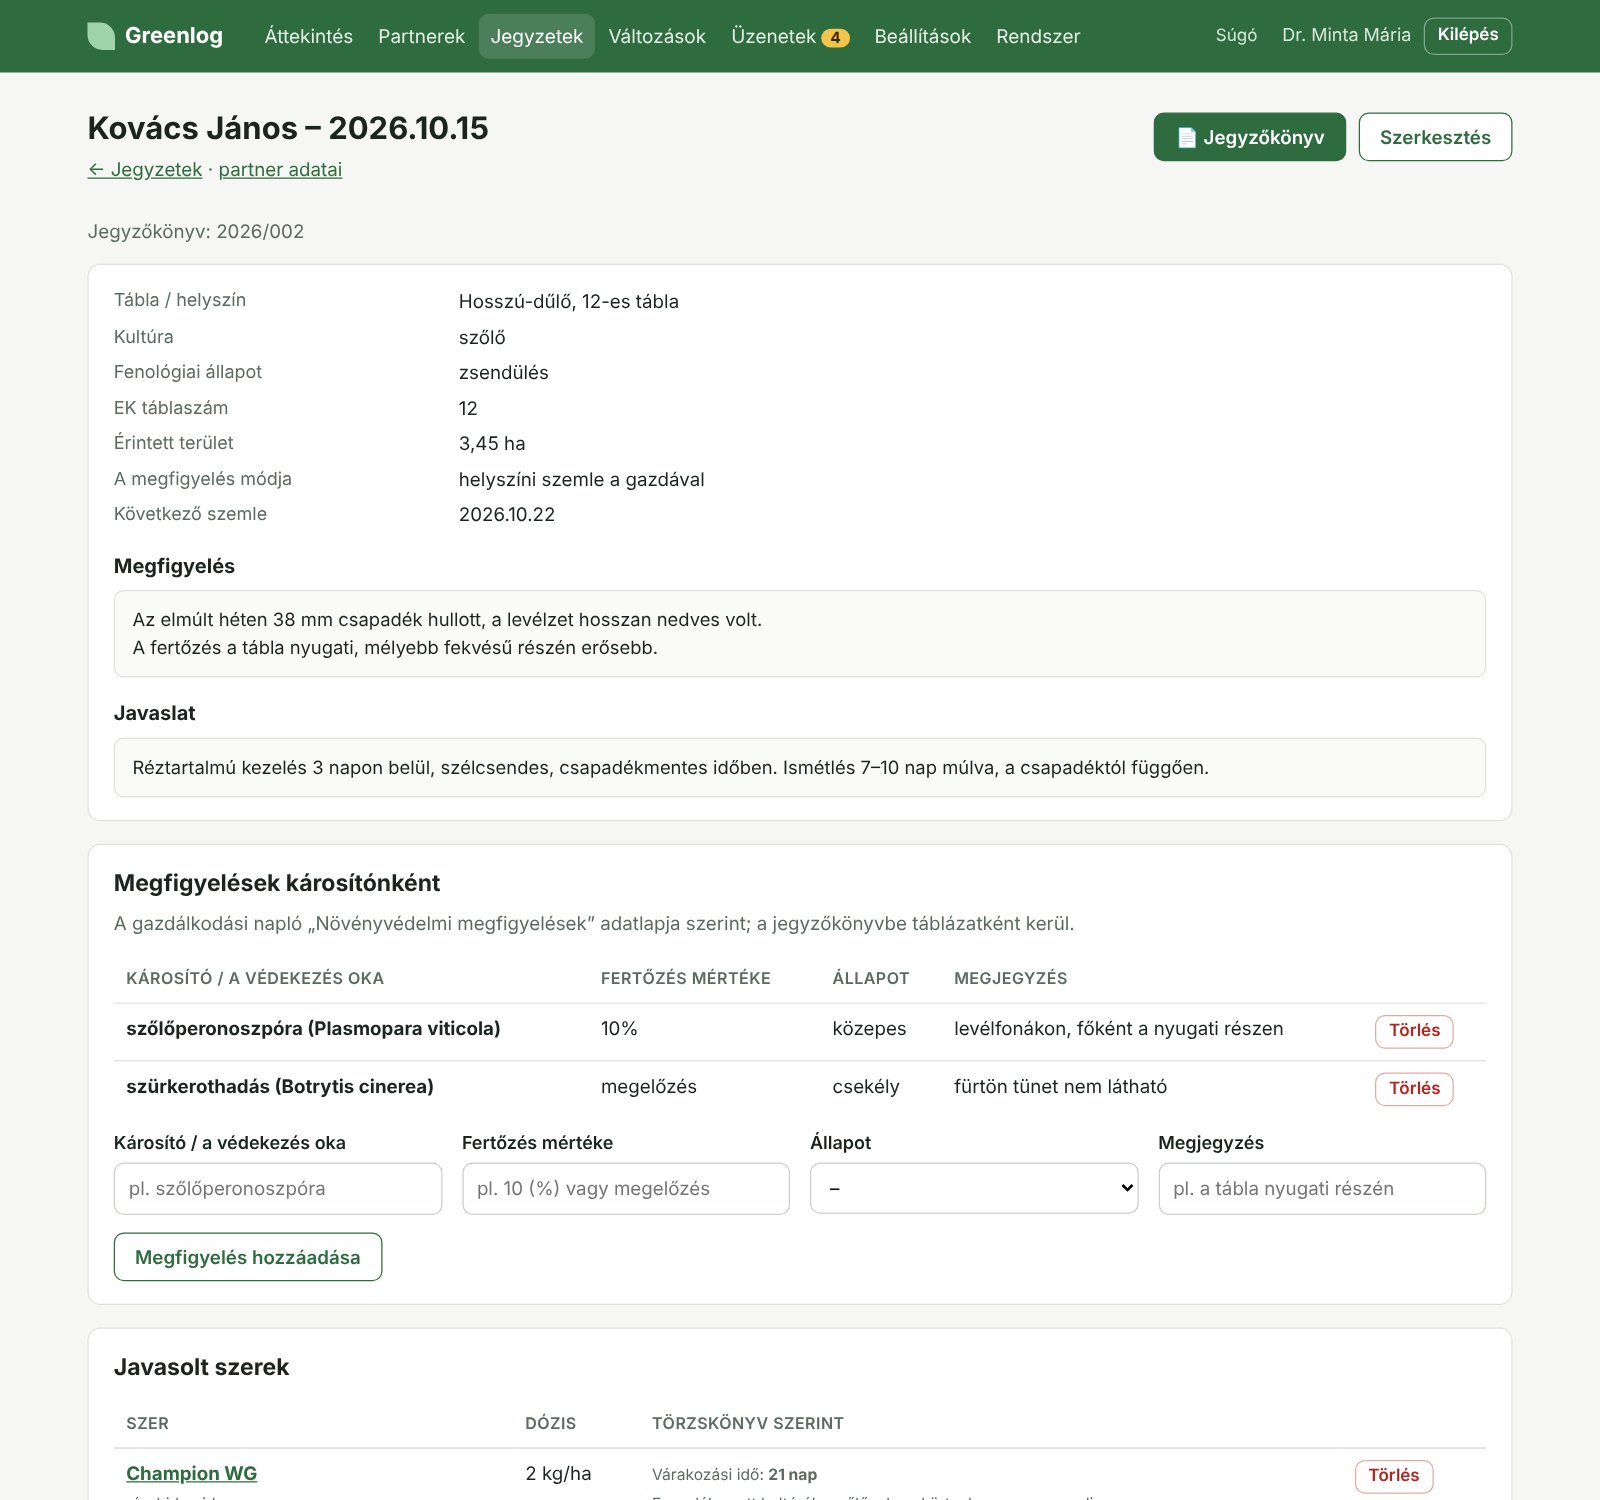Open the Champion WG product link

[x=191, y=1473]
